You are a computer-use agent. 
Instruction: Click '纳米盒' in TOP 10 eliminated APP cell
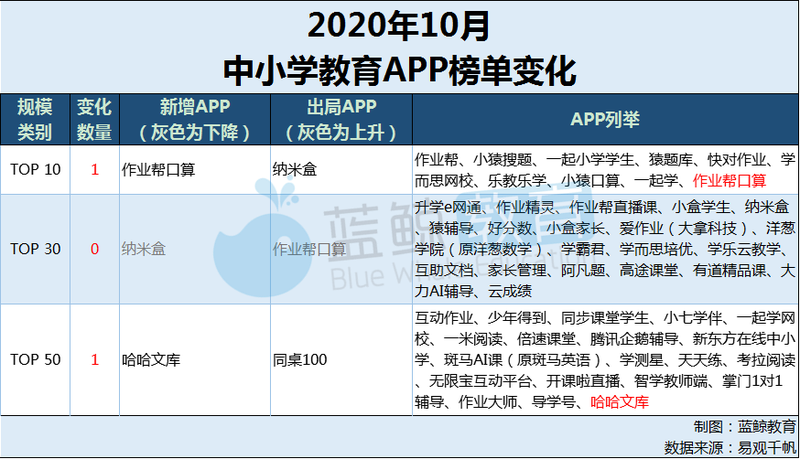[294, 170]
